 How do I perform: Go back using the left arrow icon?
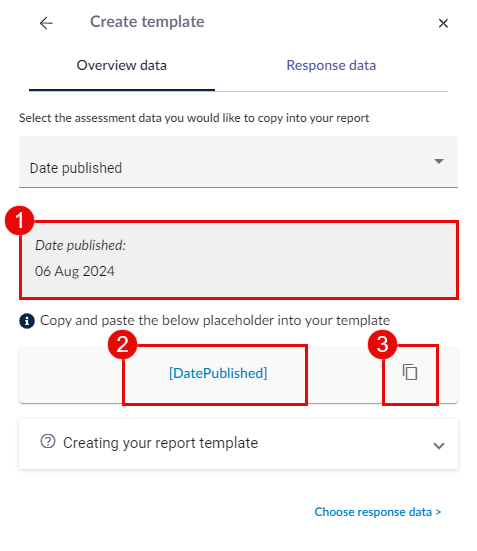[46, 24]
